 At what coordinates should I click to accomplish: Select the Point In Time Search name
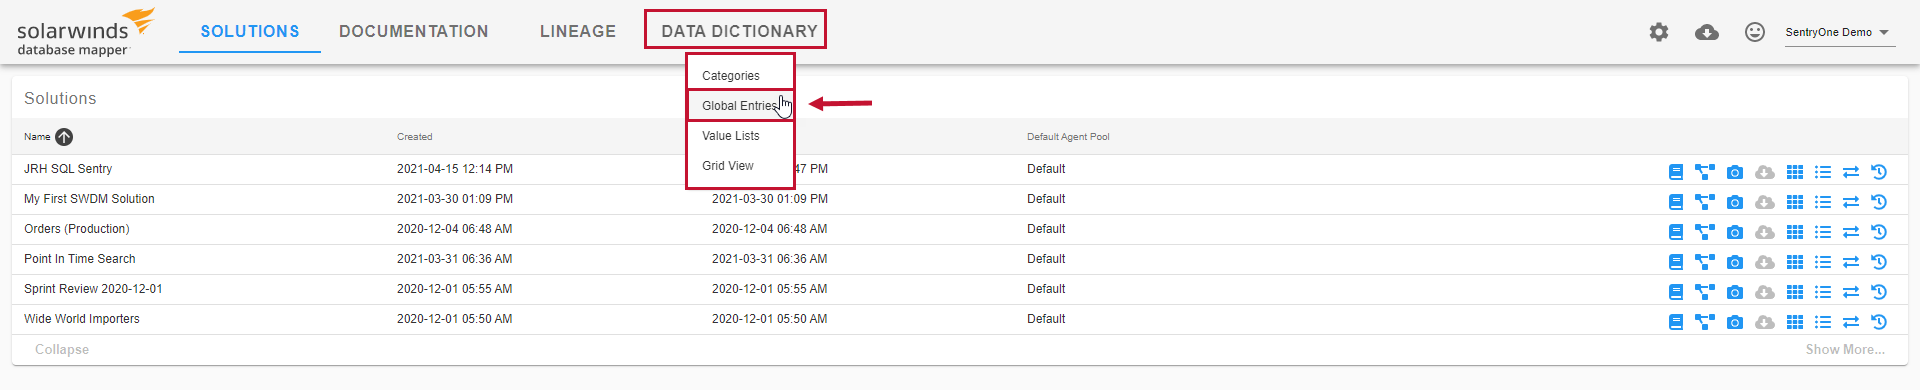point(80,259)
